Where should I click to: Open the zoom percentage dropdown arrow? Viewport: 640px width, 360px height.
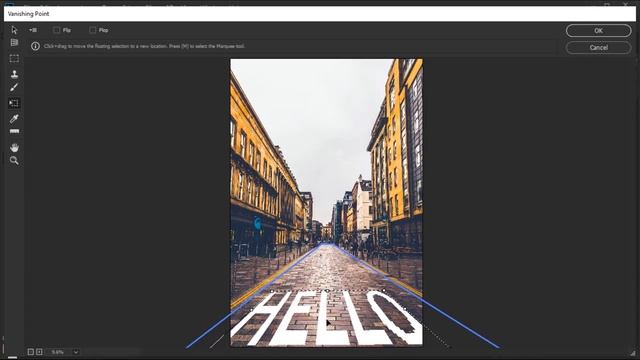pos(76,351)
